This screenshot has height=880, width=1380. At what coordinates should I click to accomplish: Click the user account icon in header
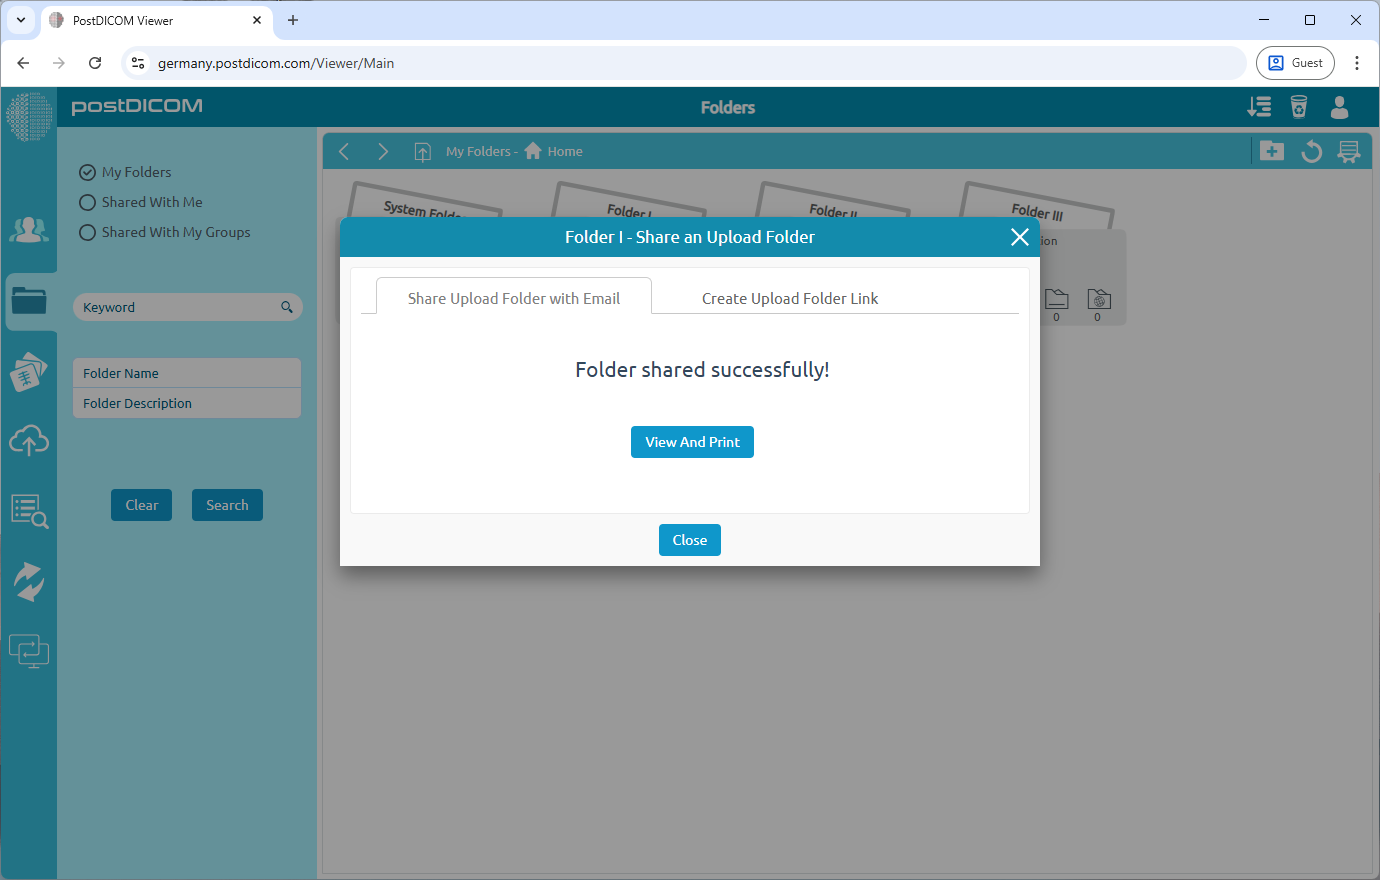coord(1339,107)
